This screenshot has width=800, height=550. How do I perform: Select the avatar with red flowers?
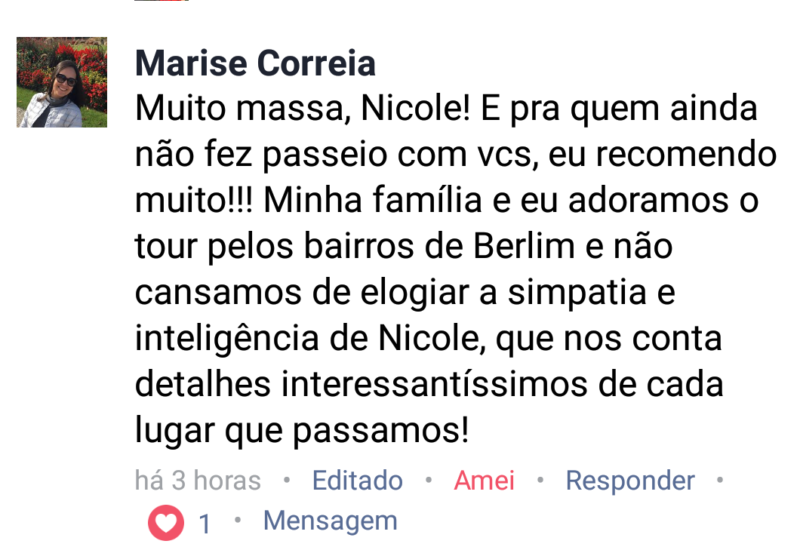point(62,82)
